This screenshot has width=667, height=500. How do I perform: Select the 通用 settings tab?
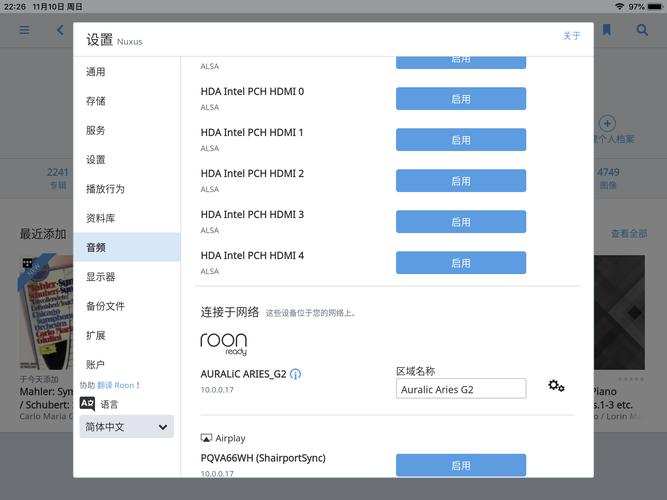tap(127, 71)
